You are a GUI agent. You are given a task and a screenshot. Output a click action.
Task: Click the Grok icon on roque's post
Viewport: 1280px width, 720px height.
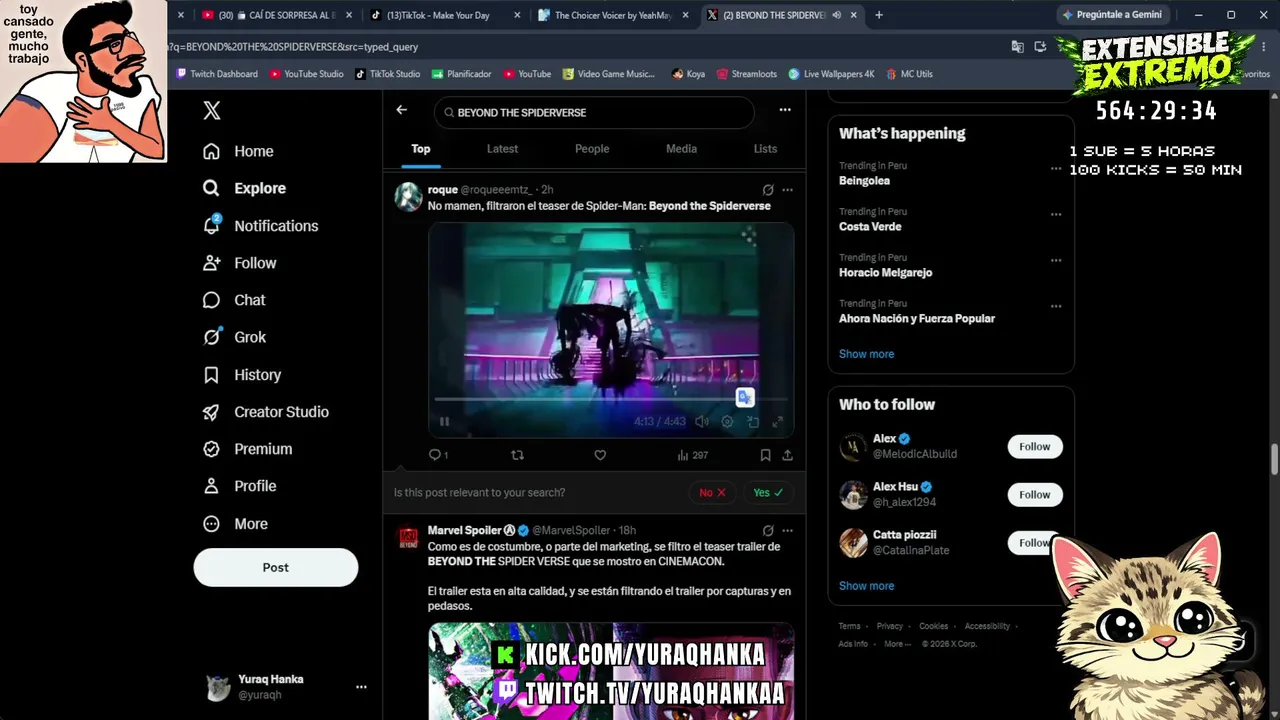click(x=768, y=190)
